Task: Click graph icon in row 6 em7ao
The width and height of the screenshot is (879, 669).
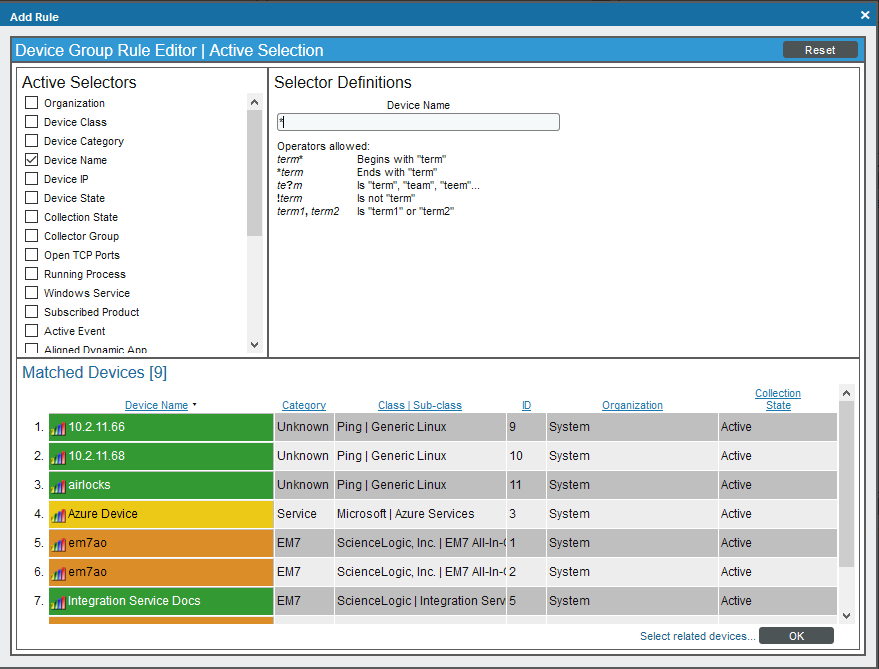Action: click(58, 573)
